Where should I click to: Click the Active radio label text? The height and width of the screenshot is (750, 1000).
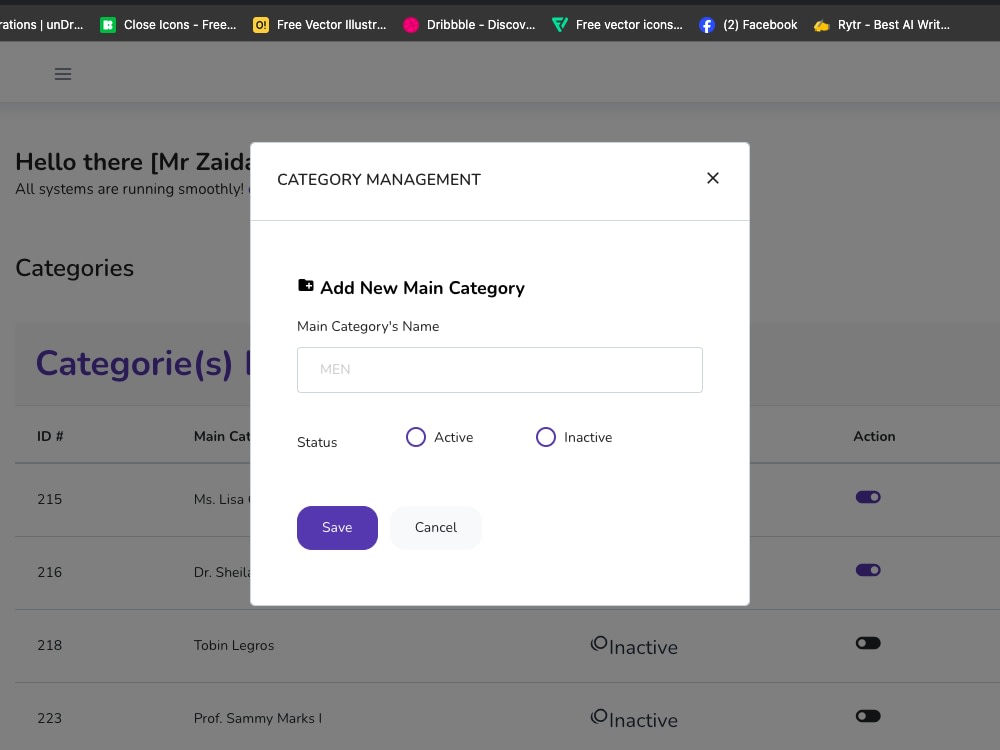(453, 438)
